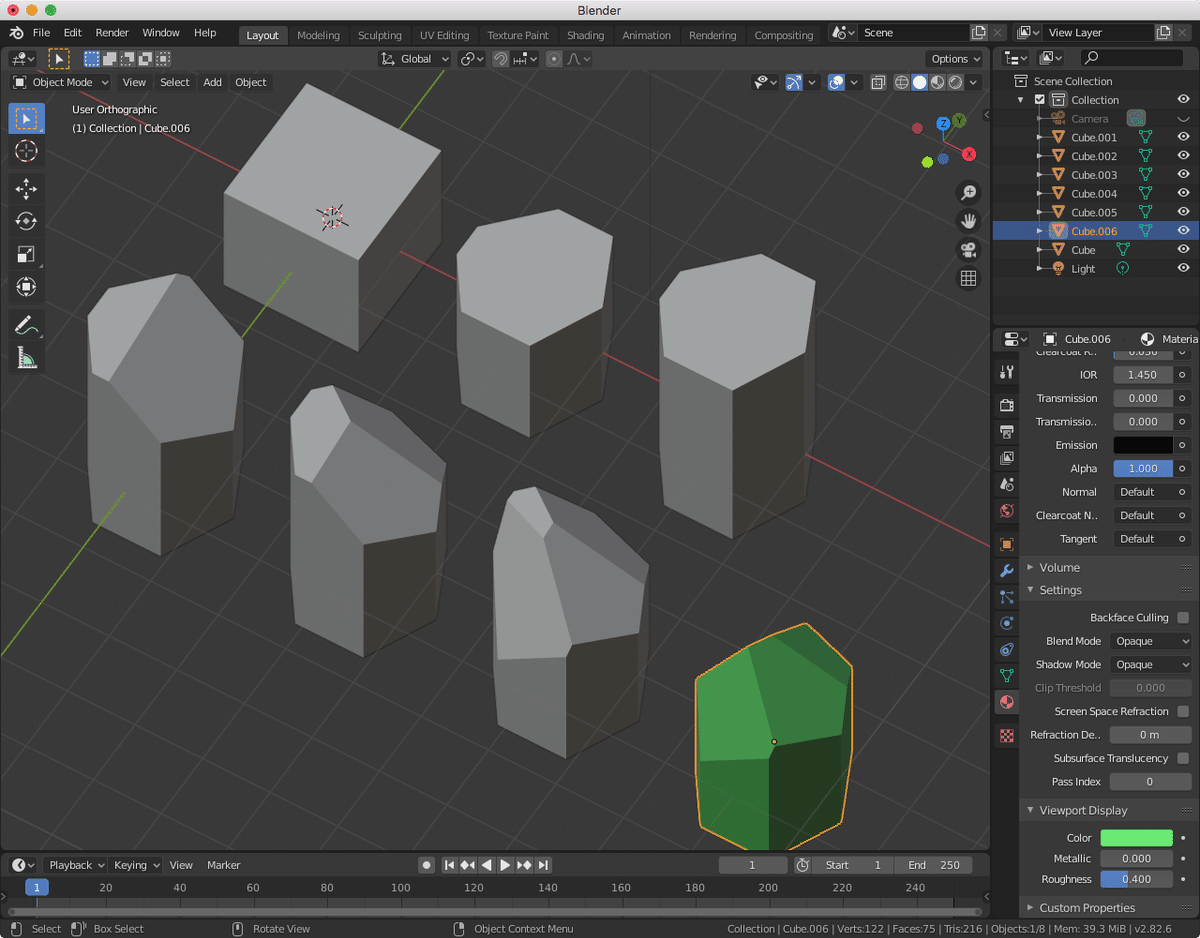Open the Render menu

(112, 33)
